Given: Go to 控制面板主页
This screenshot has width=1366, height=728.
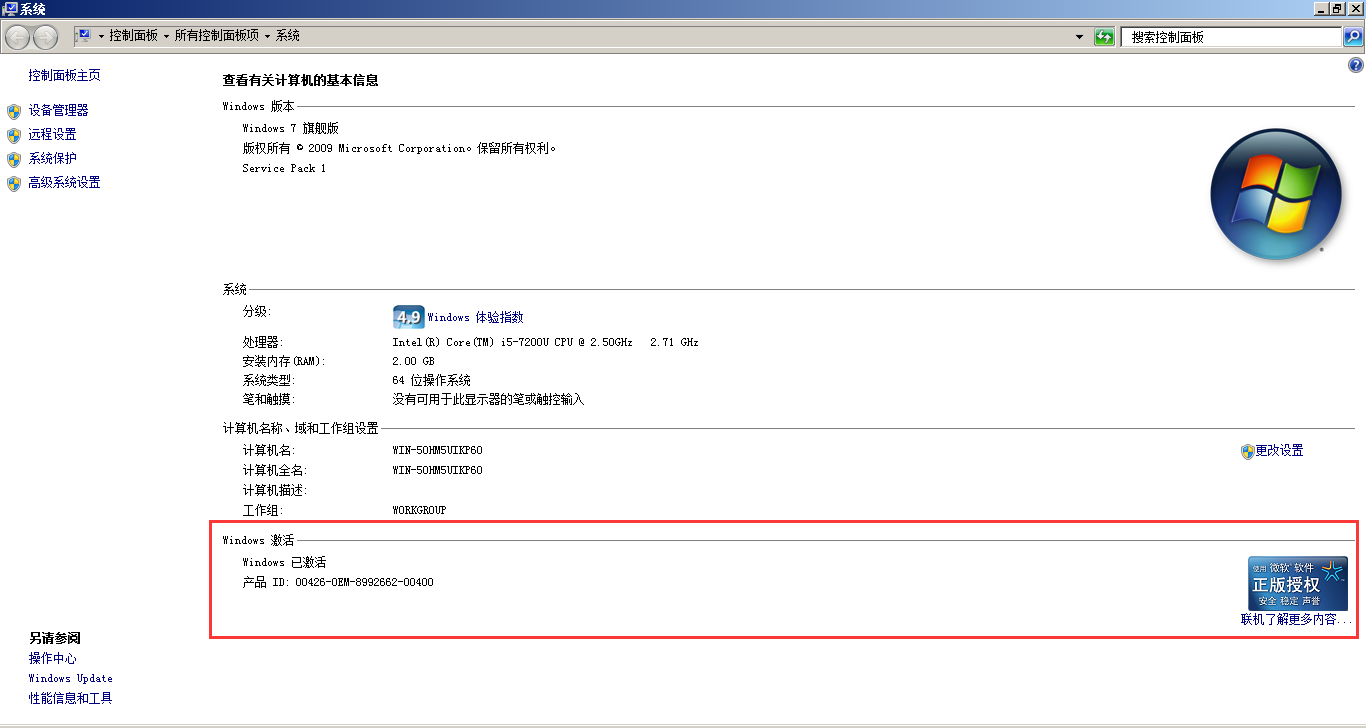Looking at the screenshot, I should pos(64,75).
